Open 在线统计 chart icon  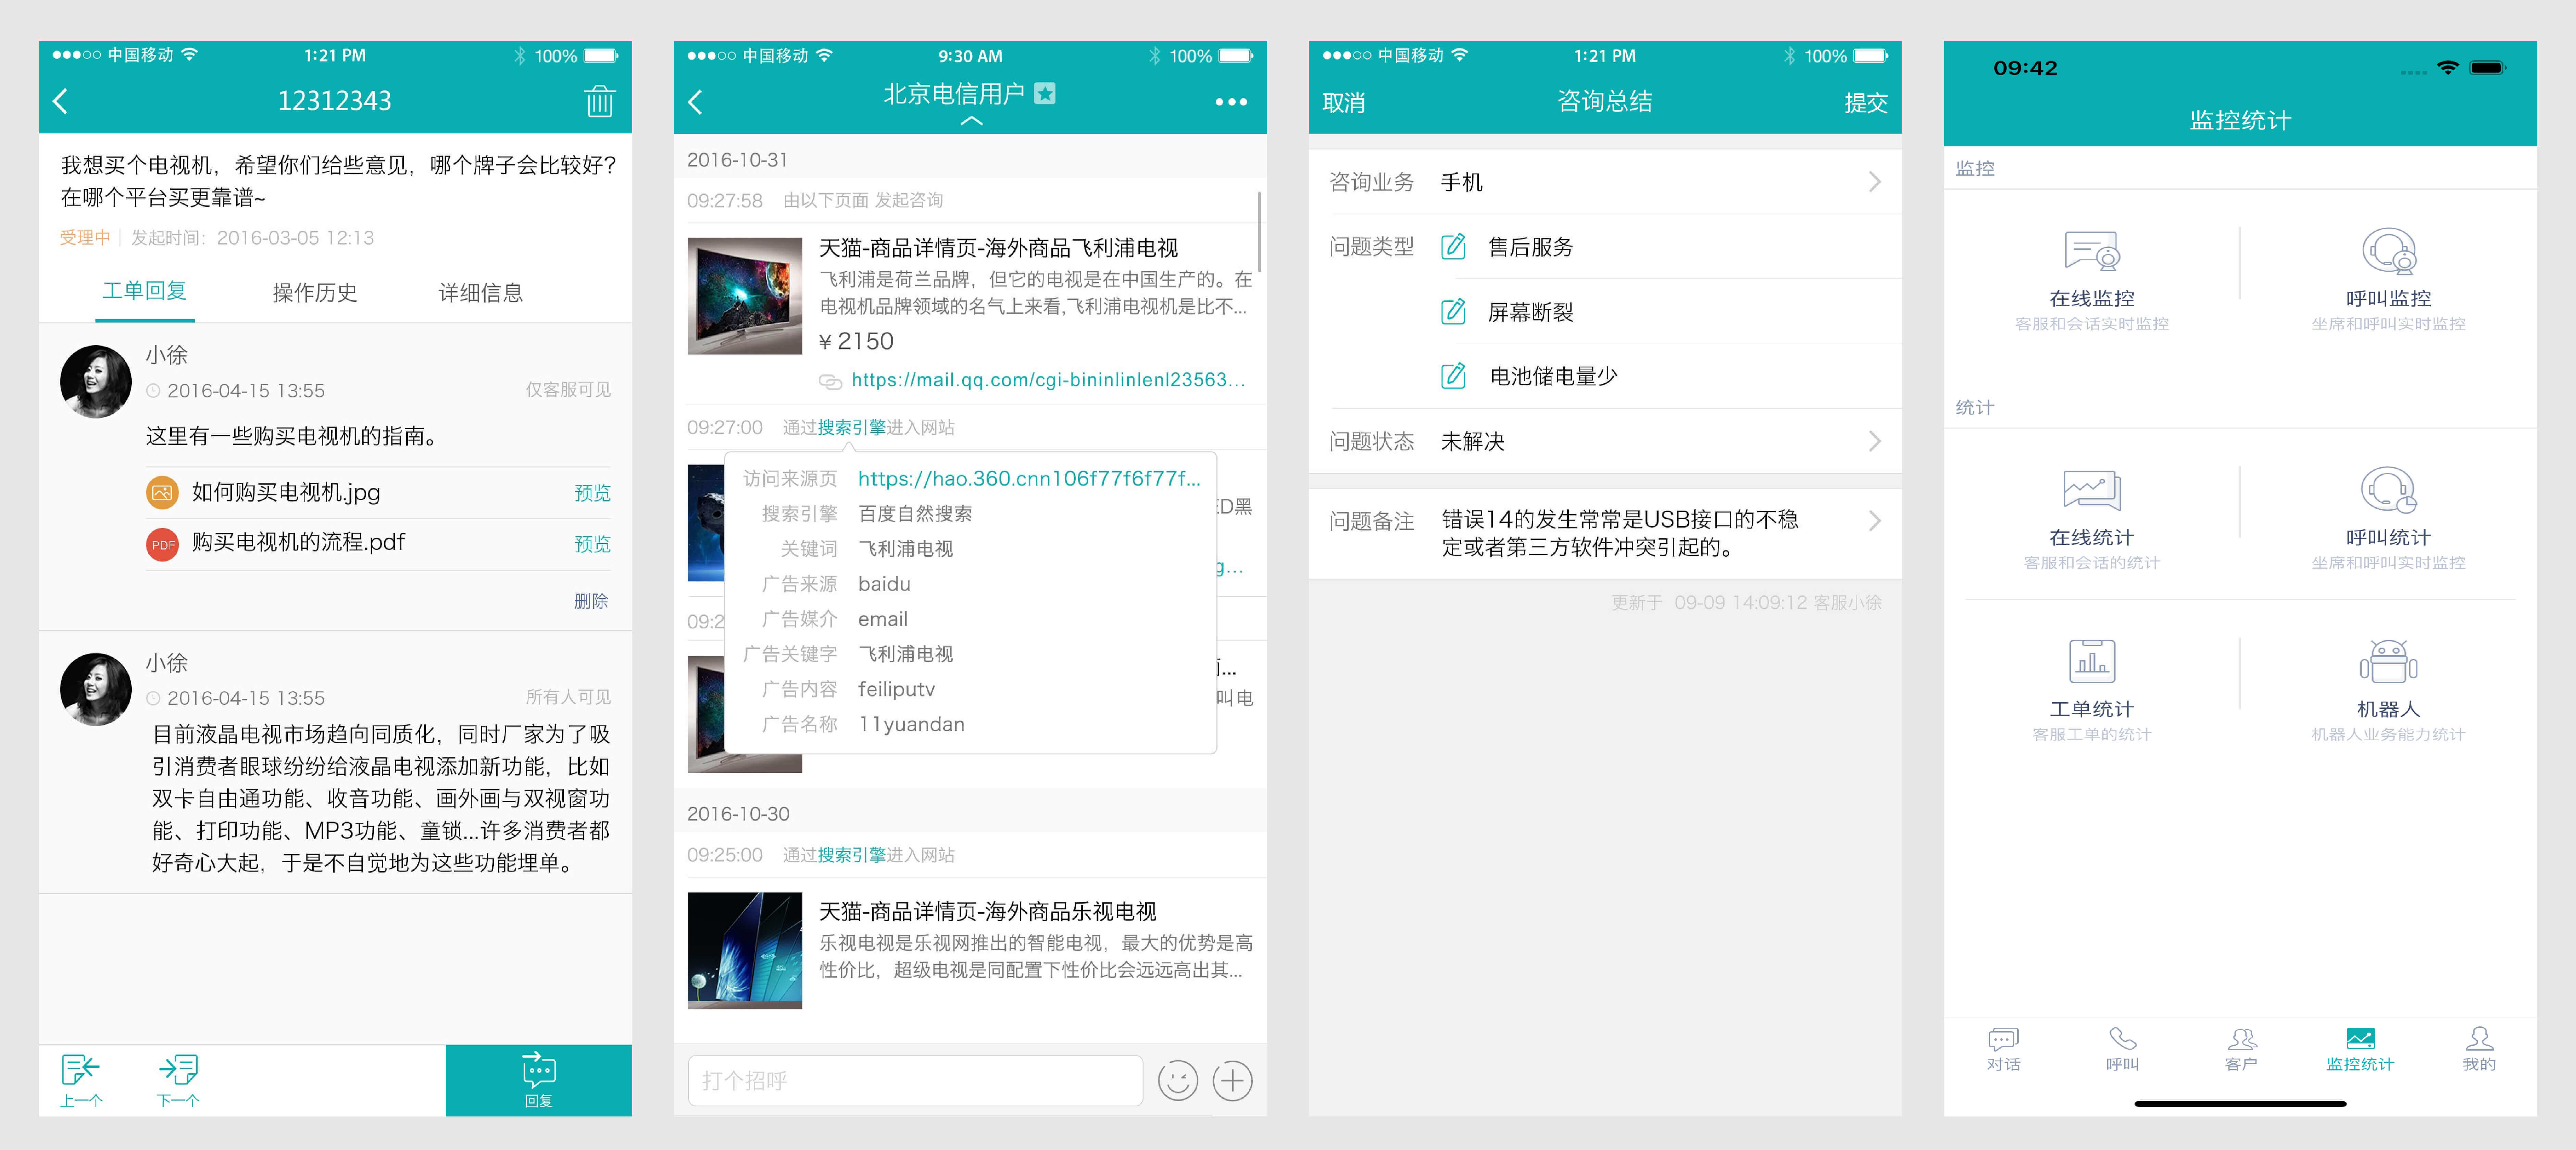click(x=2092, y=490)
